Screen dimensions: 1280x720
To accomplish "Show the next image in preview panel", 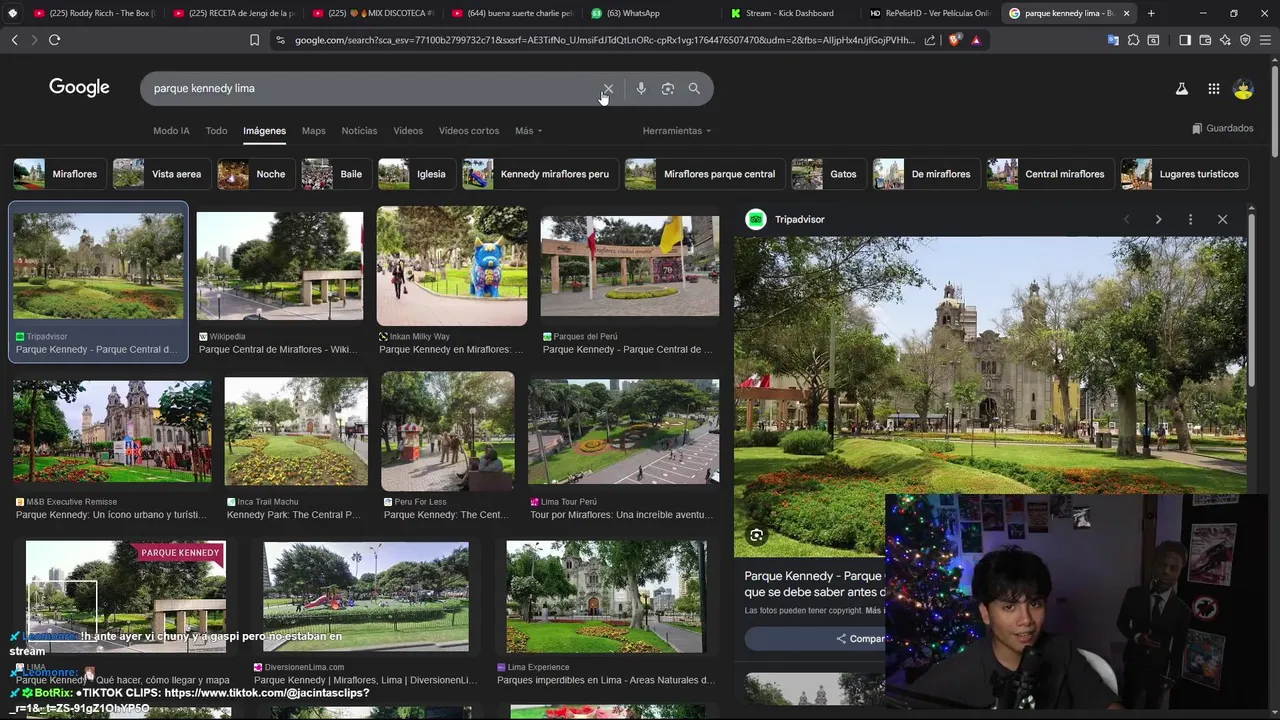I will 1158,219.
